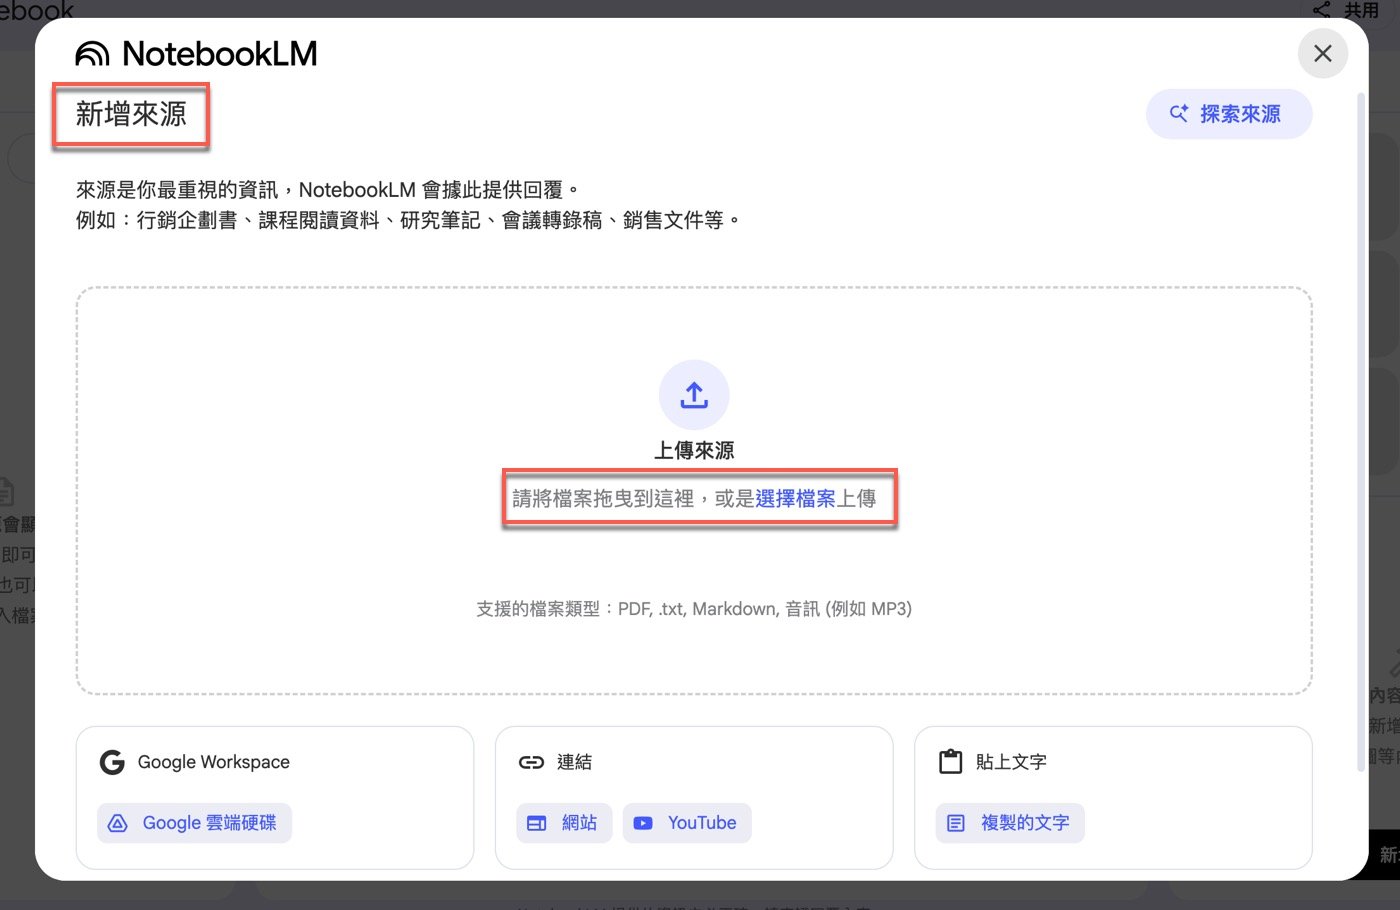This screenshot has height=910, width=1400.
Task: Add a source from Google 雲端硬碟
Action: [x=194, y=823]
